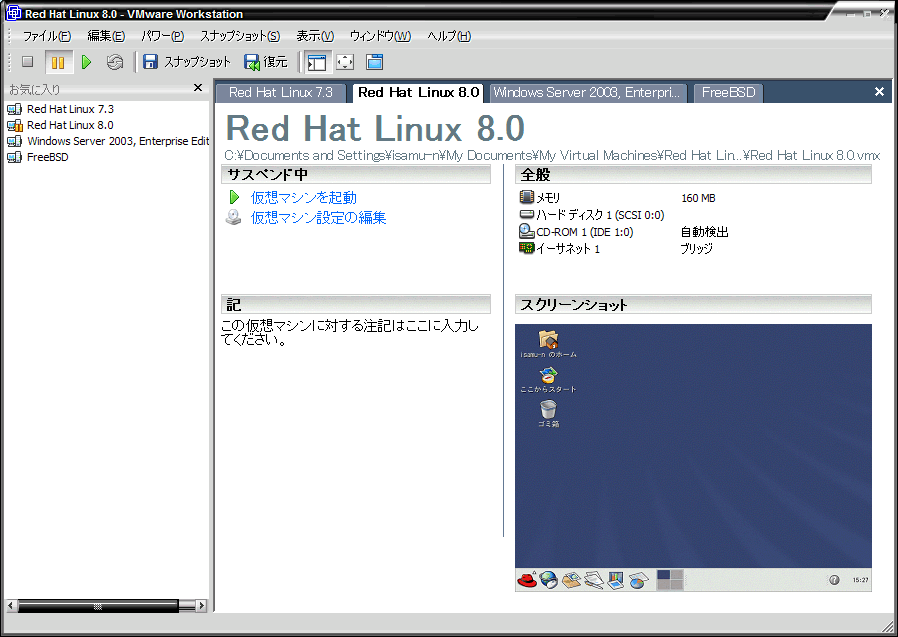898x637 pixels.
Task: Switch to the Red Hat Linux 7.3 tab
Action: click(281, 93)
